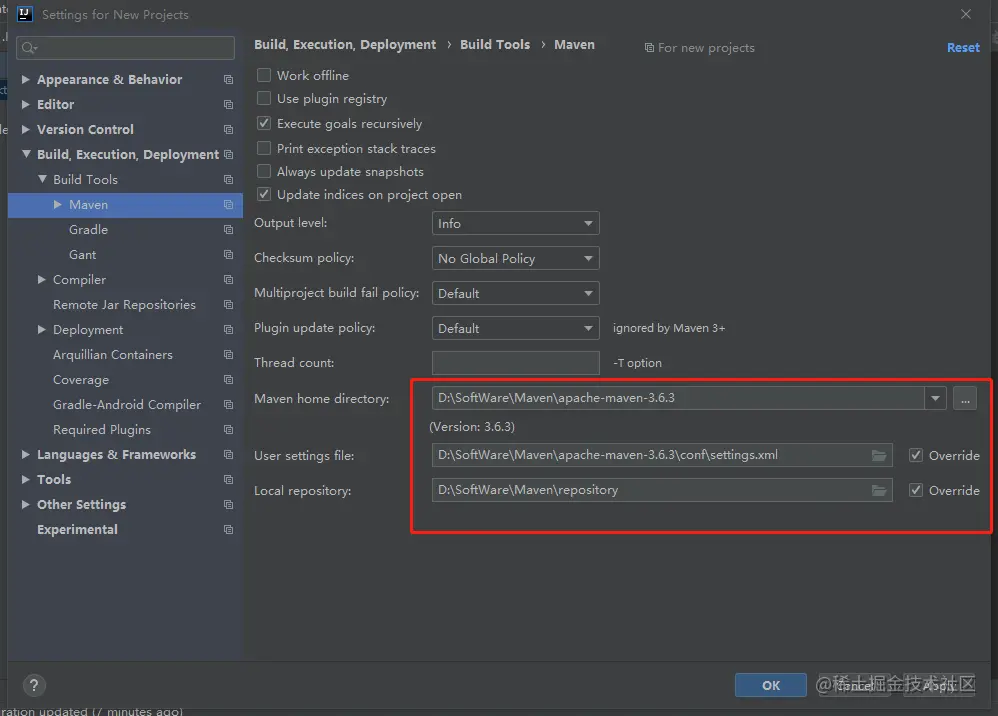998x716 pixels.
Task: Collapse Build, Execution, Deployment node
Action: point(26,154)
